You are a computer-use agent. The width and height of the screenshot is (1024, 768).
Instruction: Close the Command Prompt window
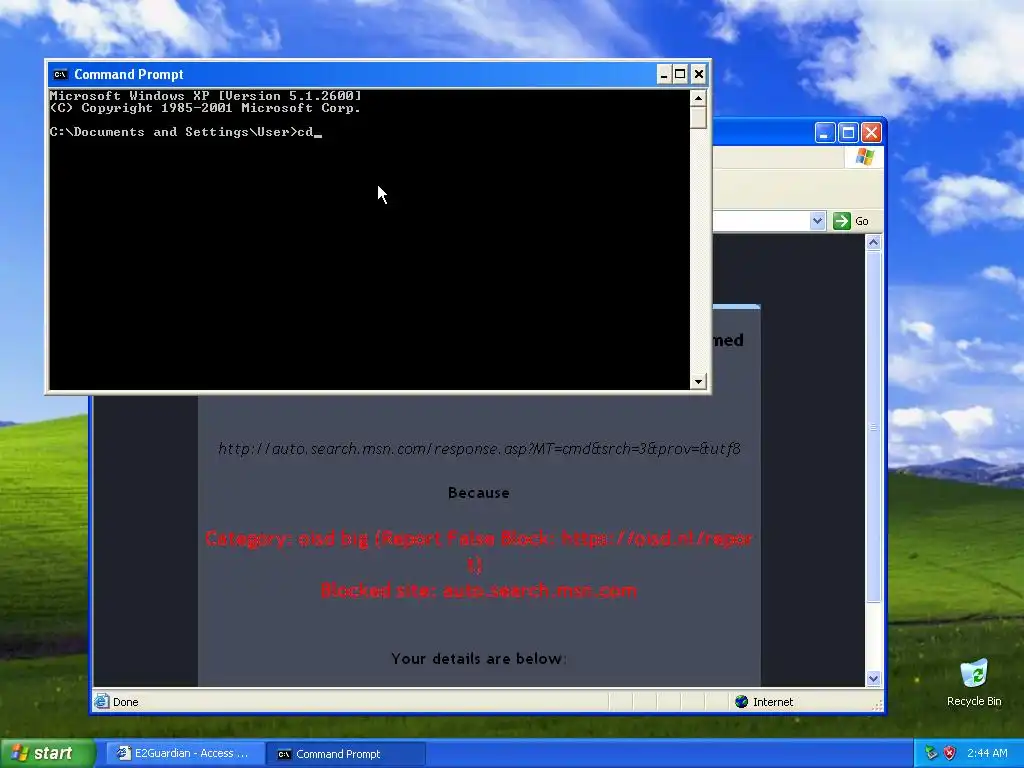click(699, 74)
